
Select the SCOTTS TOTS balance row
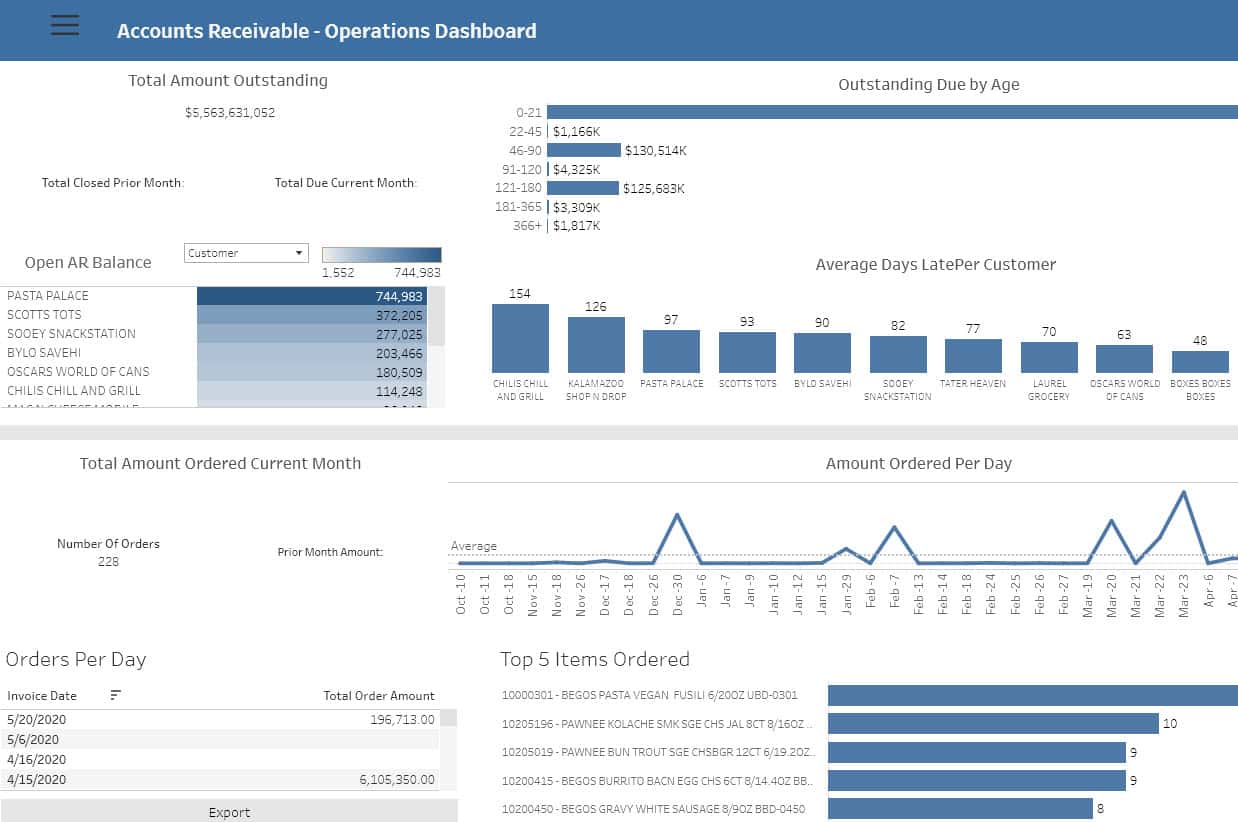tap(214, 315)
